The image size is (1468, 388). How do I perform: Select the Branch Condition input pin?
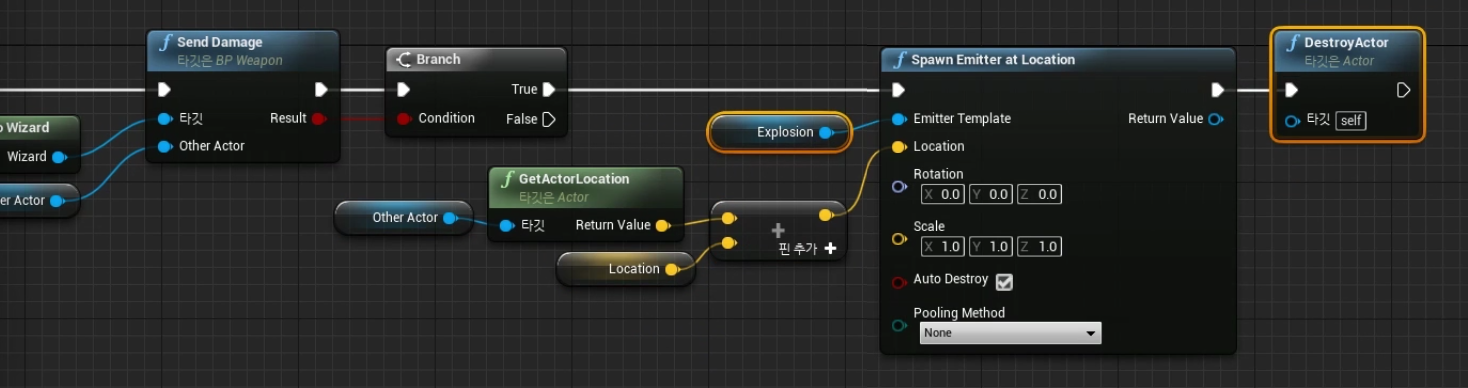click(404, 119)
